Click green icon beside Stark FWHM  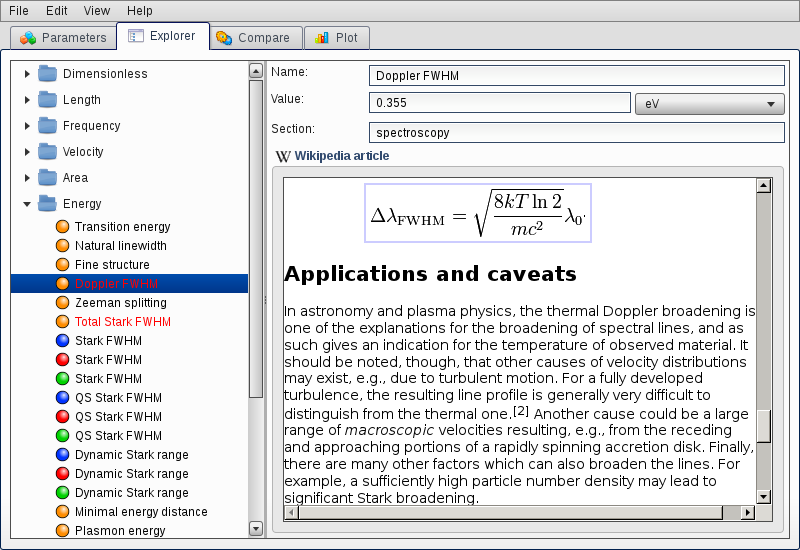click(62, 379)
